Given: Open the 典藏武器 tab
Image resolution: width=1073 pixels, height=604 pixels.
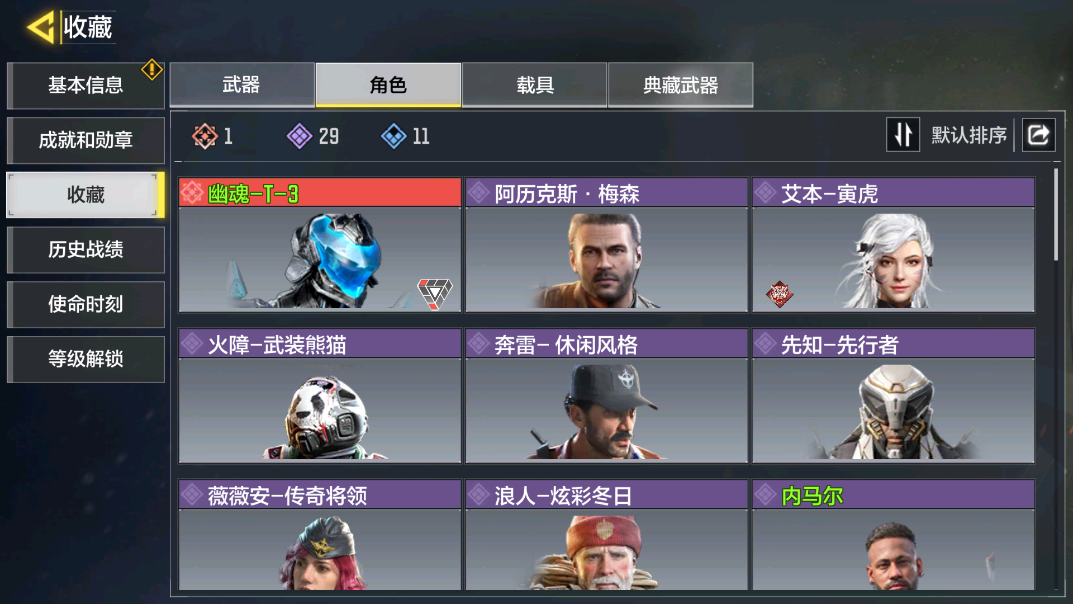Looking at the screenshot, I should point(681,85).
